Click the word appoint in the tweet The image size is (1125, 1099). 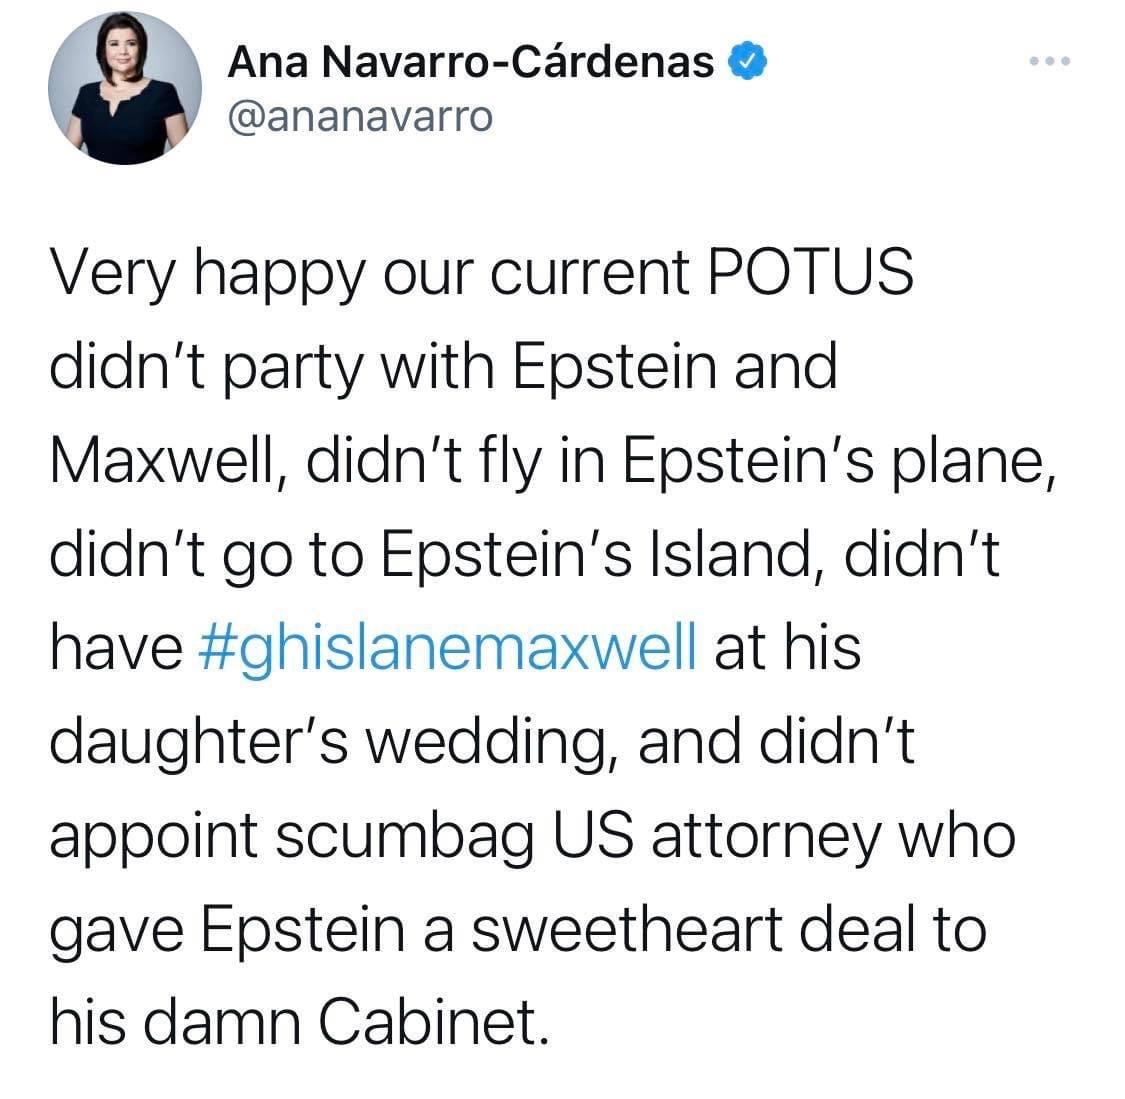[154, 836]
